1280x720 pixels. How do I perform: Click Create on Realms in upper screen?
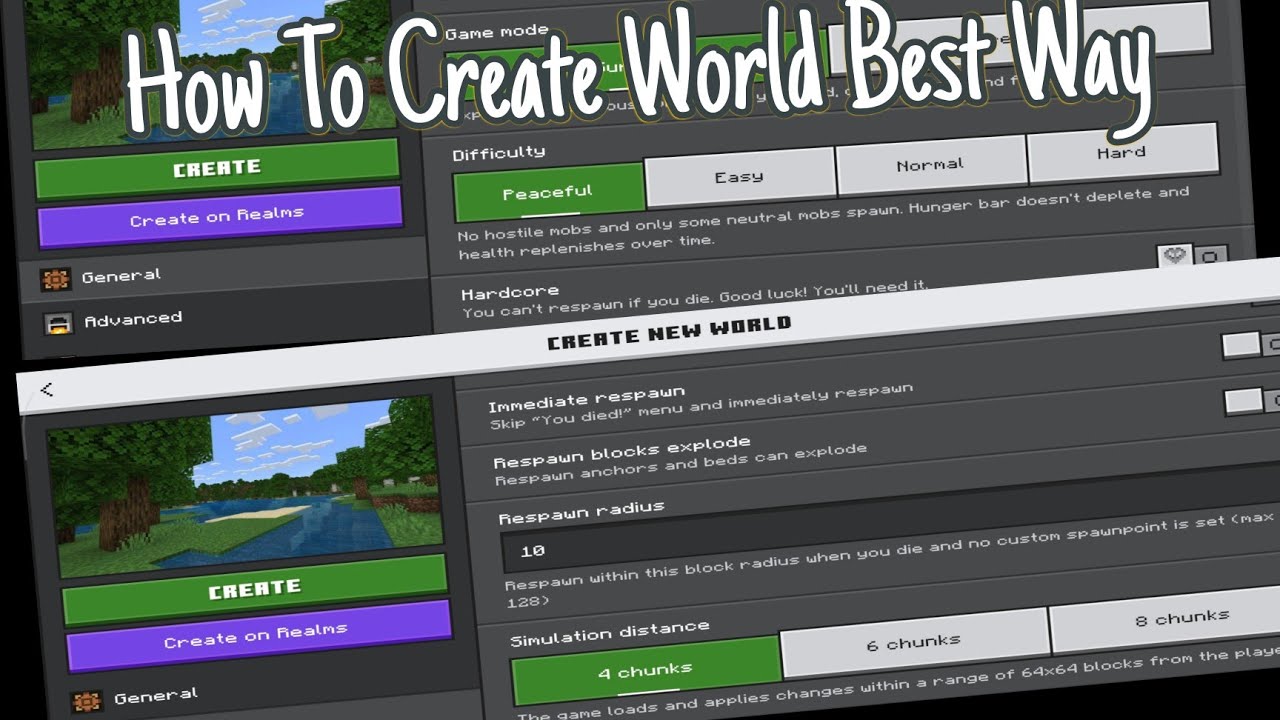coord(219,217)
